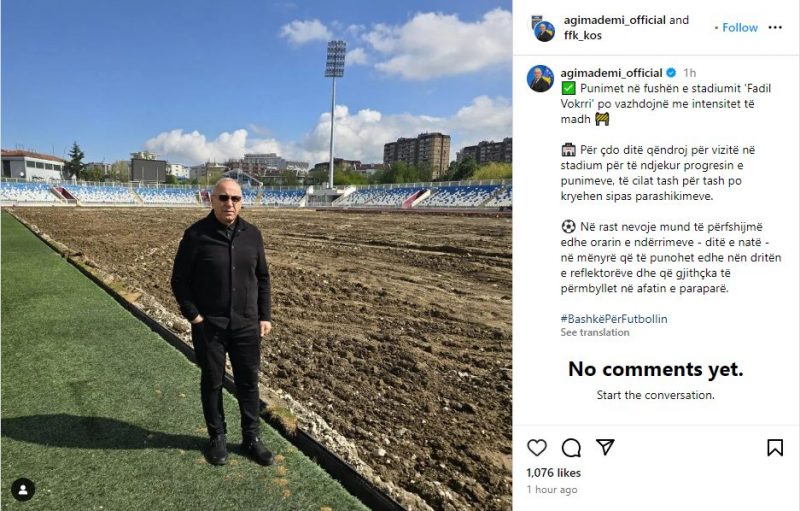View the 1,076 likes list
The height and width of the screenshot is (511, 800).
pyautogui.click(x=554, y=473)
